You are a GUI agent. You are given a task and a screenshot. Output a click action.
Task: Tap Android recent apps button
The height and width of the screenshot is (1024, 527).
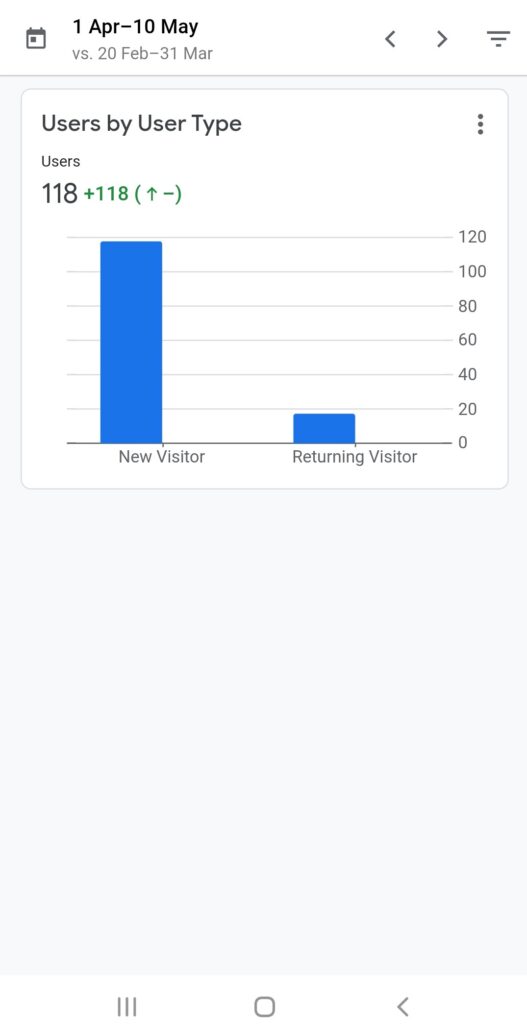(x=127, y=1006)
